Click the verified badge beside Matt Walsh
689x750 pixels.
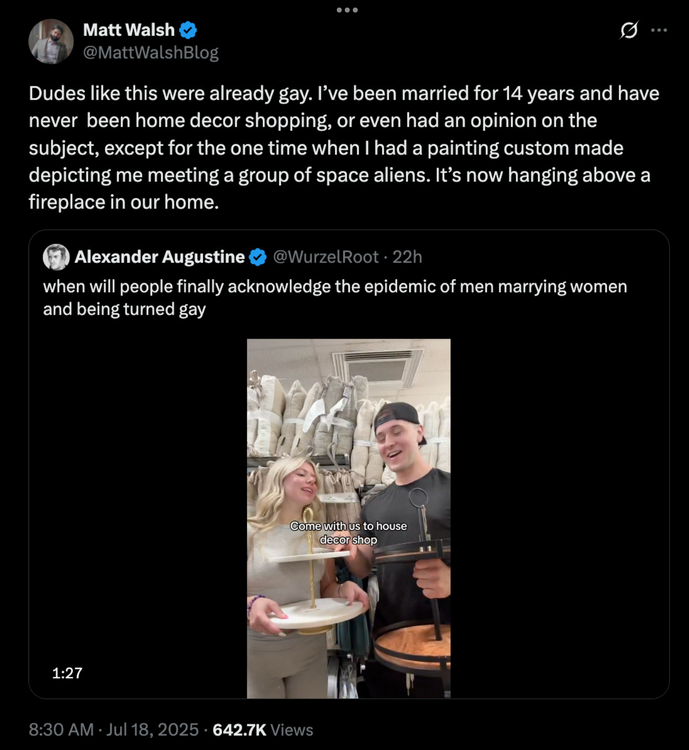187,30
